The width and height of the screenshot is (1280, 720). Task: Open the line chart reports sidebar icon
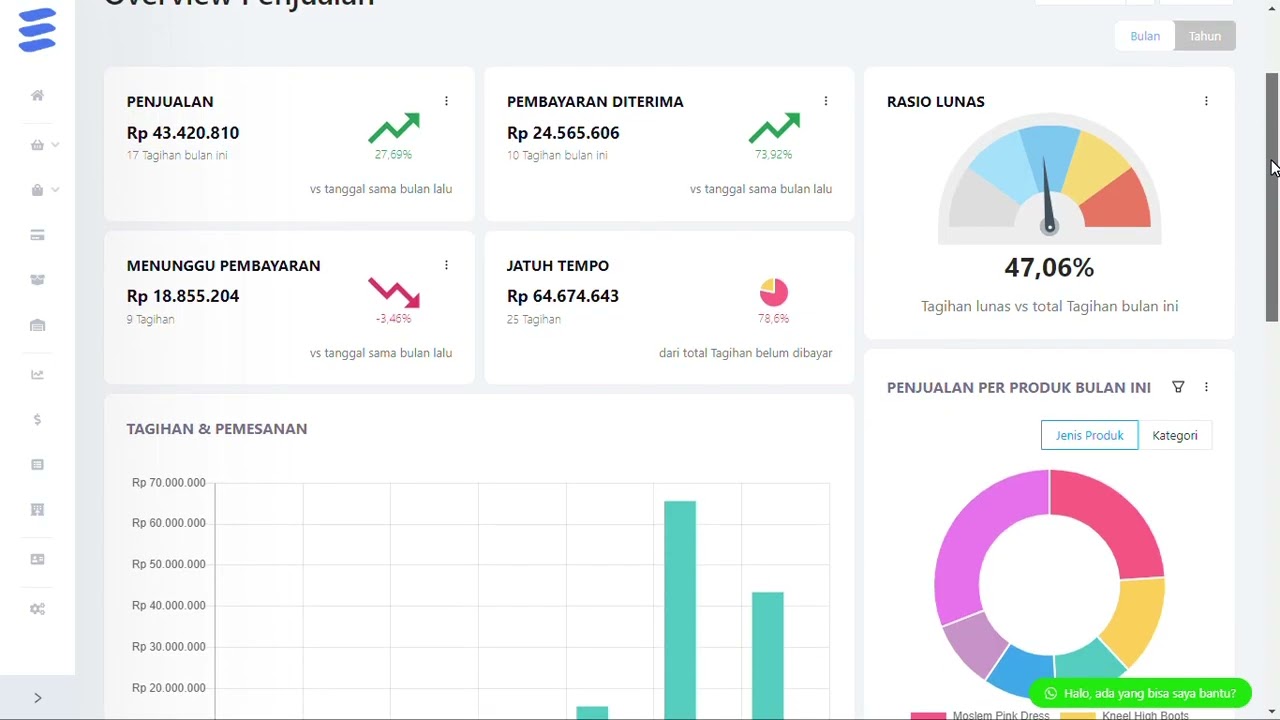coord(37,375)
